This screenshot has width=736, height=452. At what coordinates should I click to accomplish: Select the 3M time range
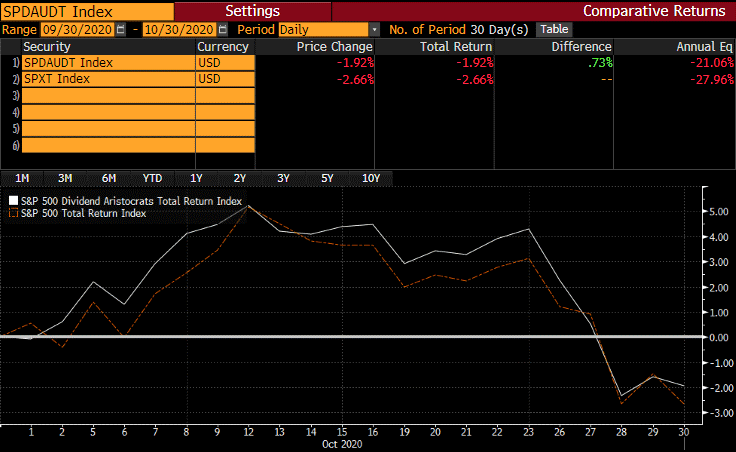[x=65, y=178]
